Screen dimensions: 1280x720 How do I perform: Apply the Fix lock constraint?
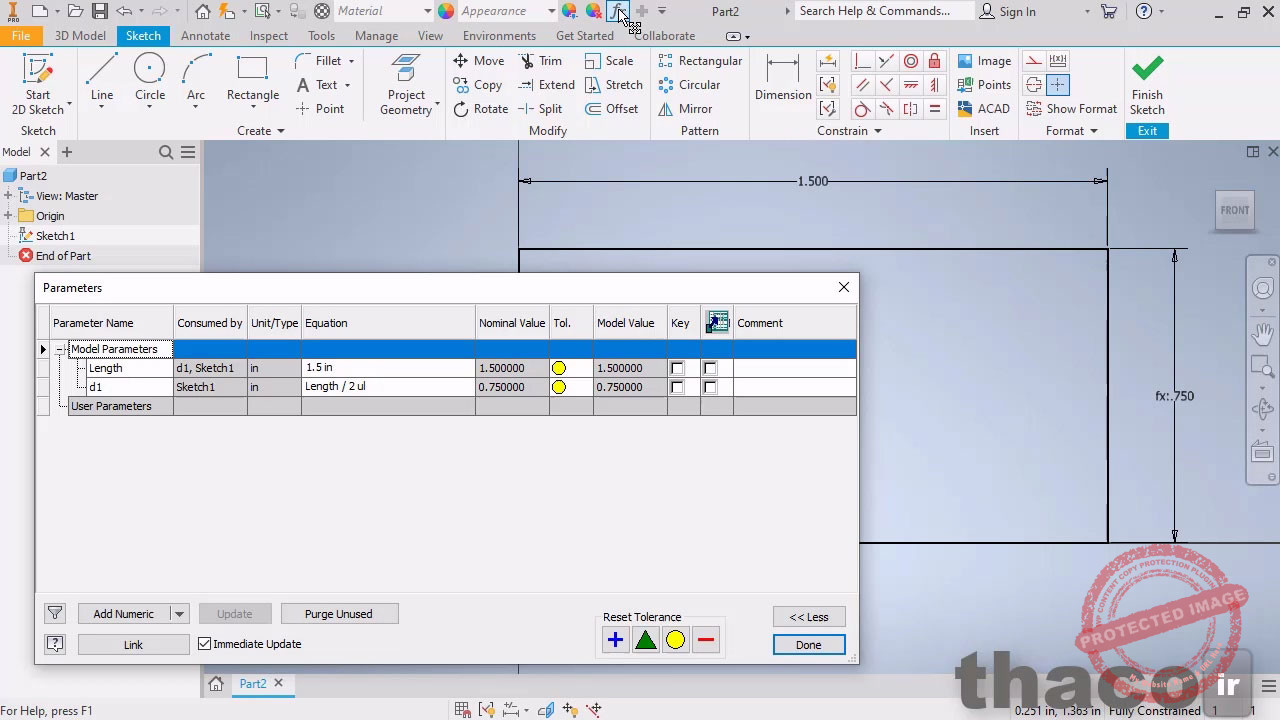click(x=934, y=61)
